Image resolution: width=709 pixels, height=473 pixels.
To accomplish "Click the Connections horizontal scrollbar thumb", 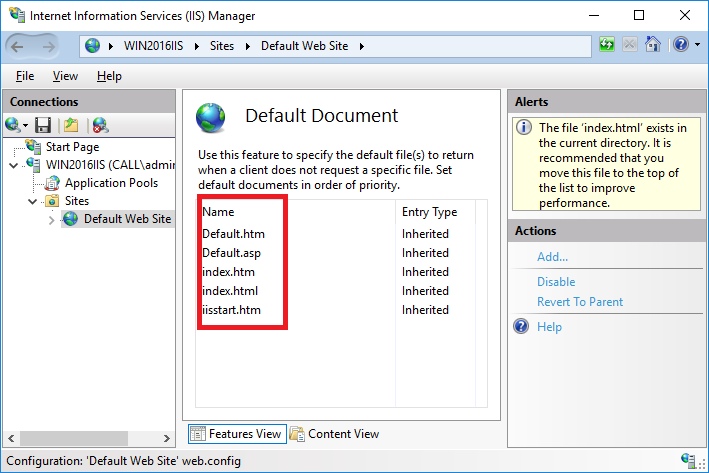I will pyautogui.click(x=73, y=438).
